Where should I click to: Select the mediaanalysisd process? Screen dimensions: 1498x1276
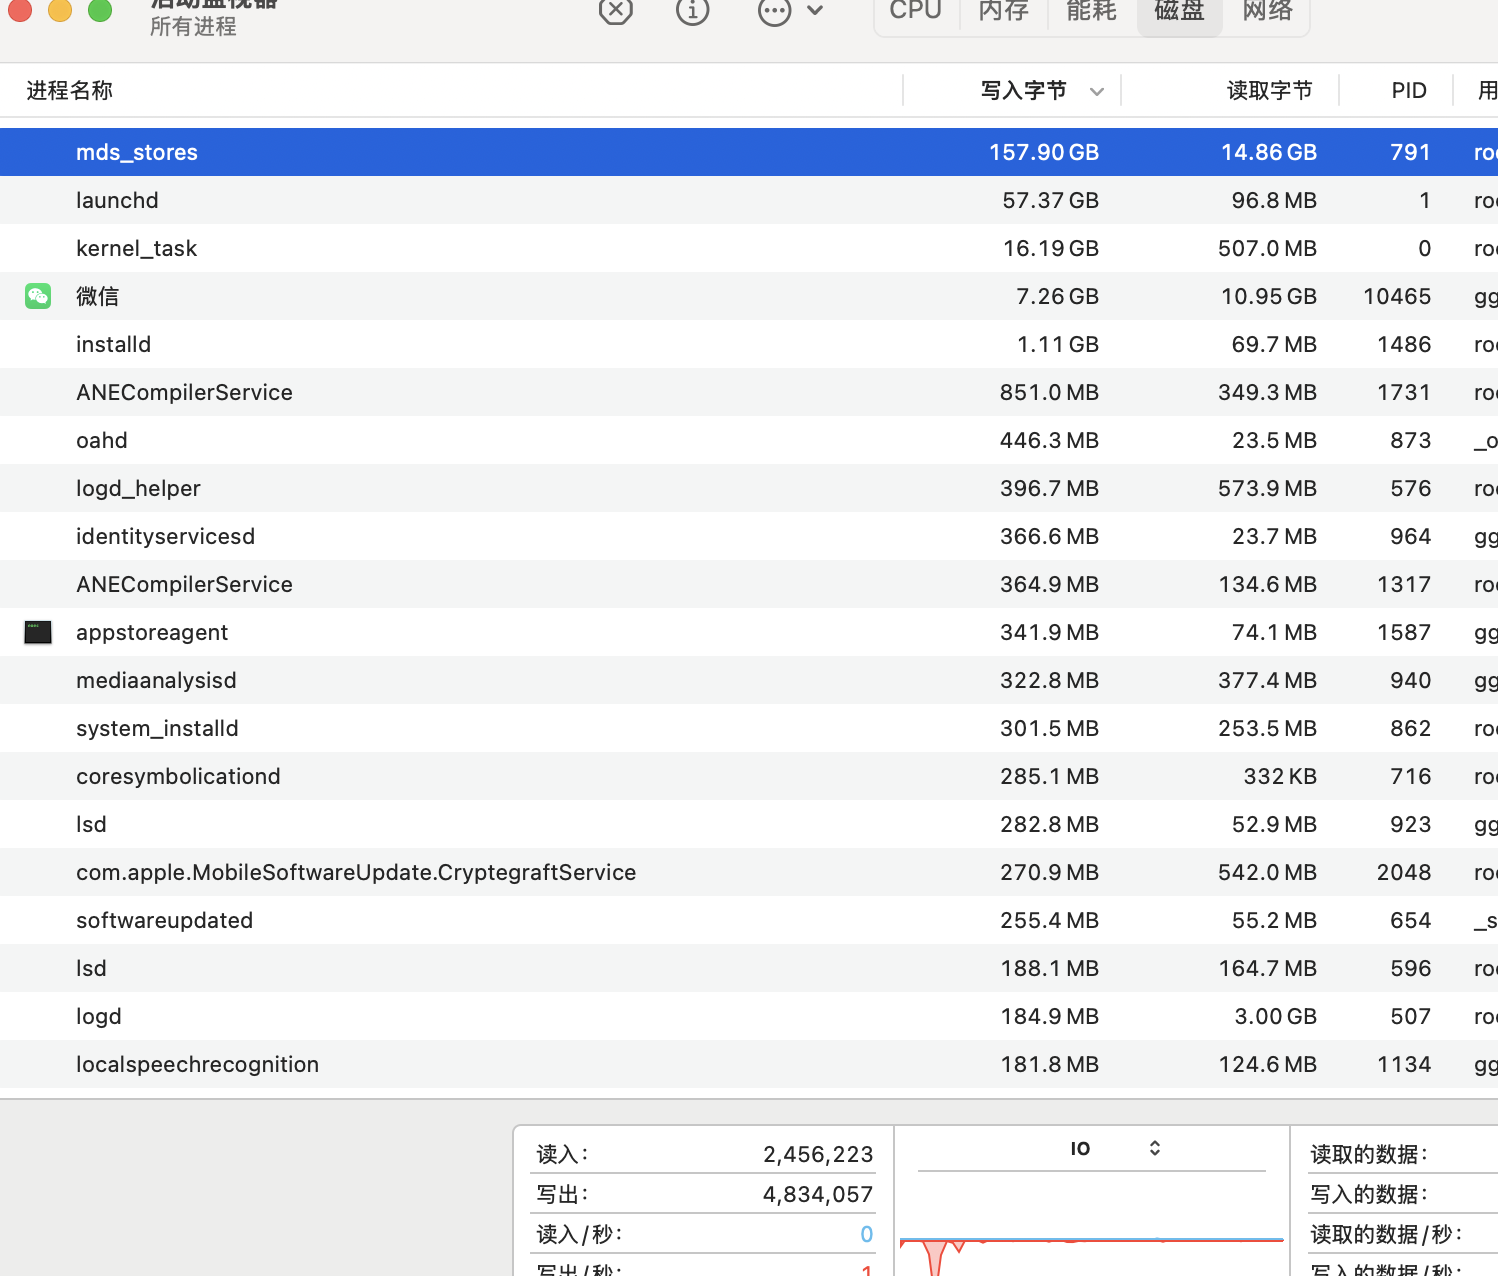point(749,680)
